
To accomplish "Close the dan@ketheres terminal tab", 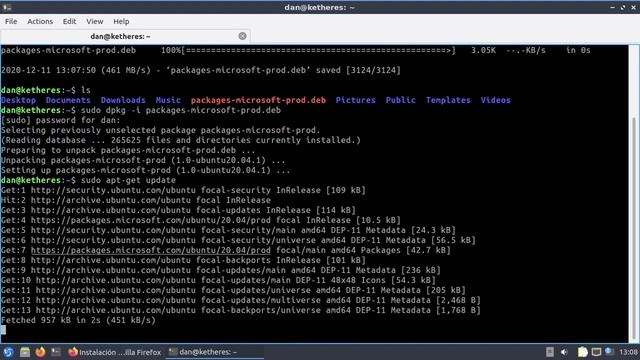I will tap(242, 36).
